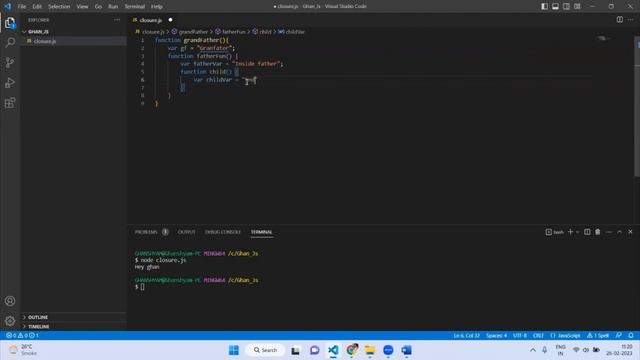This screenshot has width=640, height=360.
Task: Open the Edit menu
Action: (37, 7)
